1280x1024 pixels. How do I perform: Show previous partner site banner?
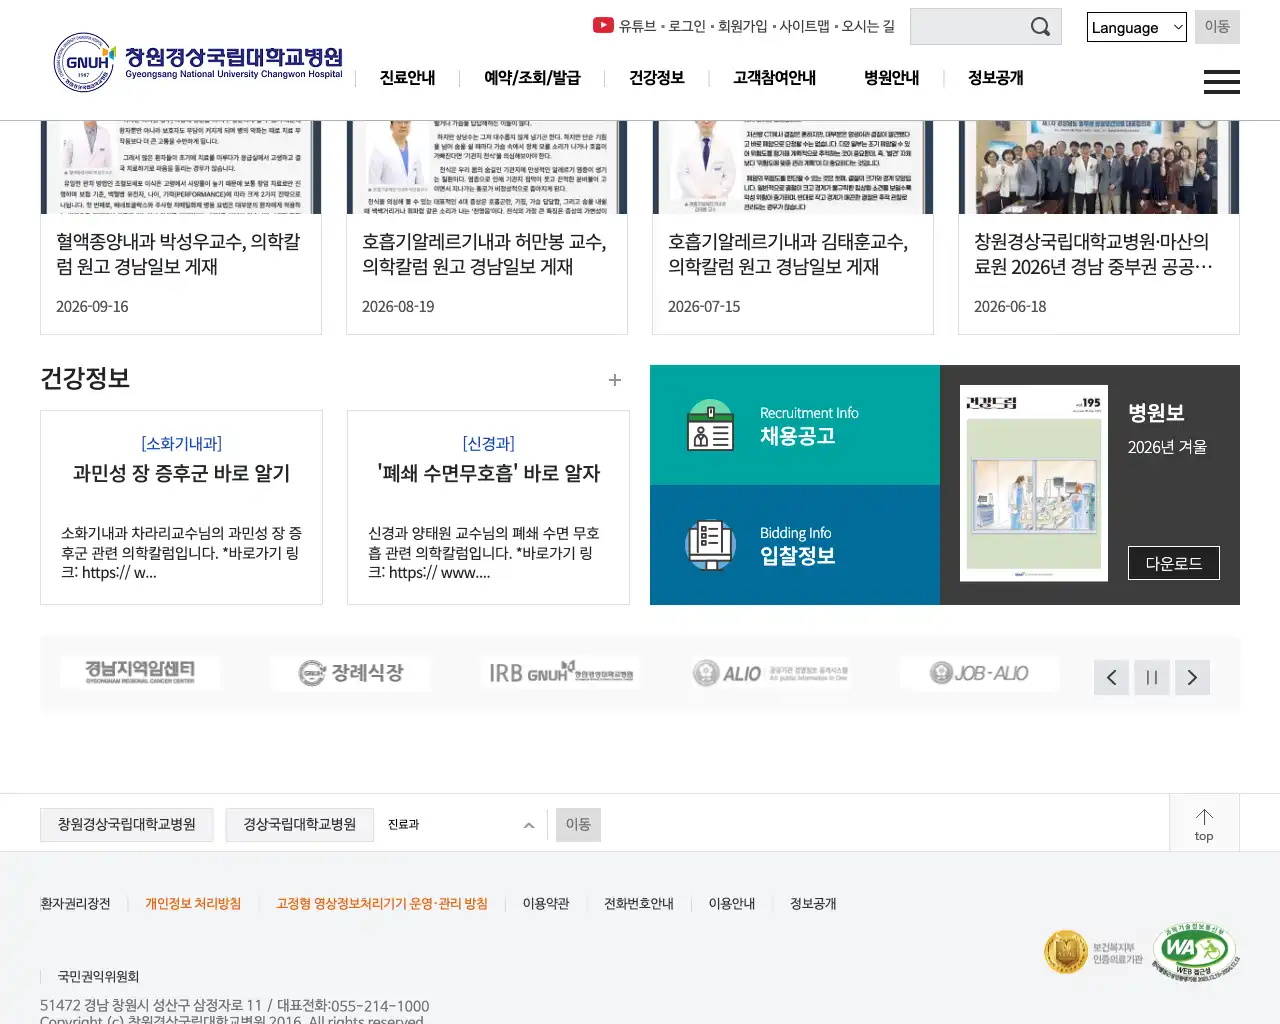pos(1111,677)
